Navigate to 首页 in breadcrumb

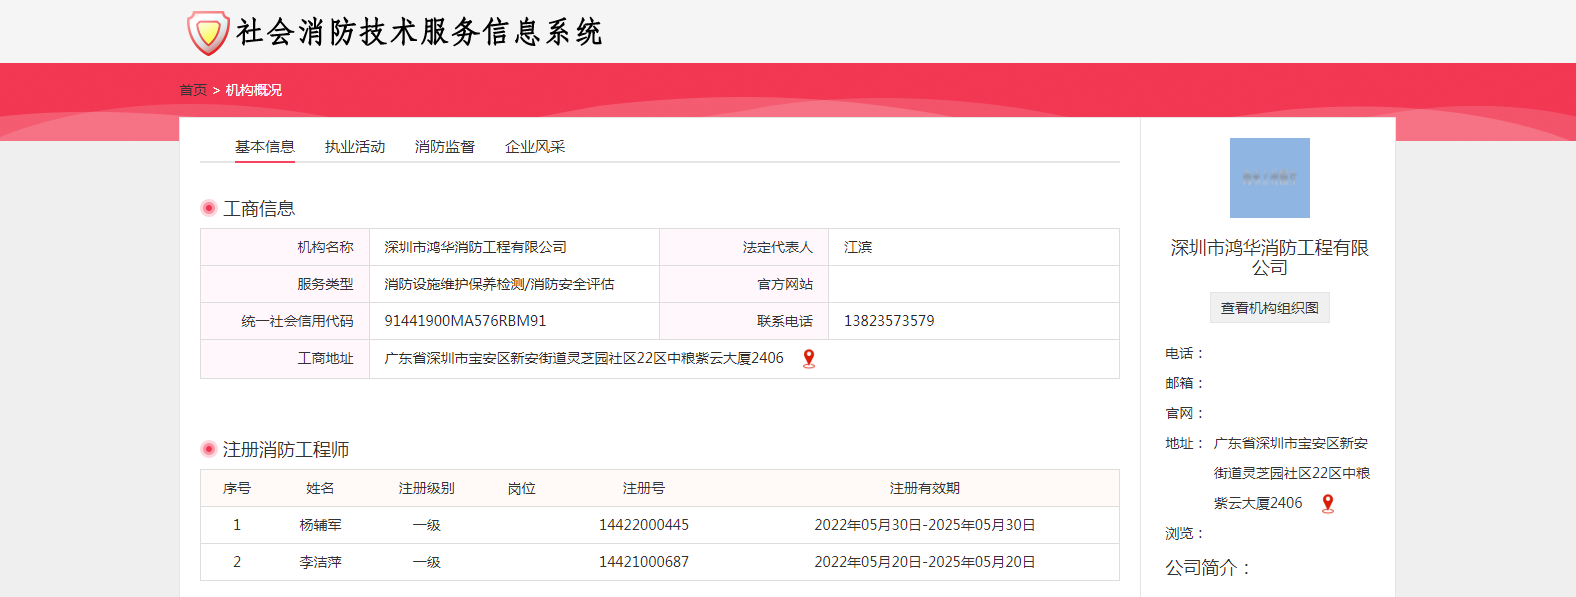pyautogui.click(x=193, y=90)
